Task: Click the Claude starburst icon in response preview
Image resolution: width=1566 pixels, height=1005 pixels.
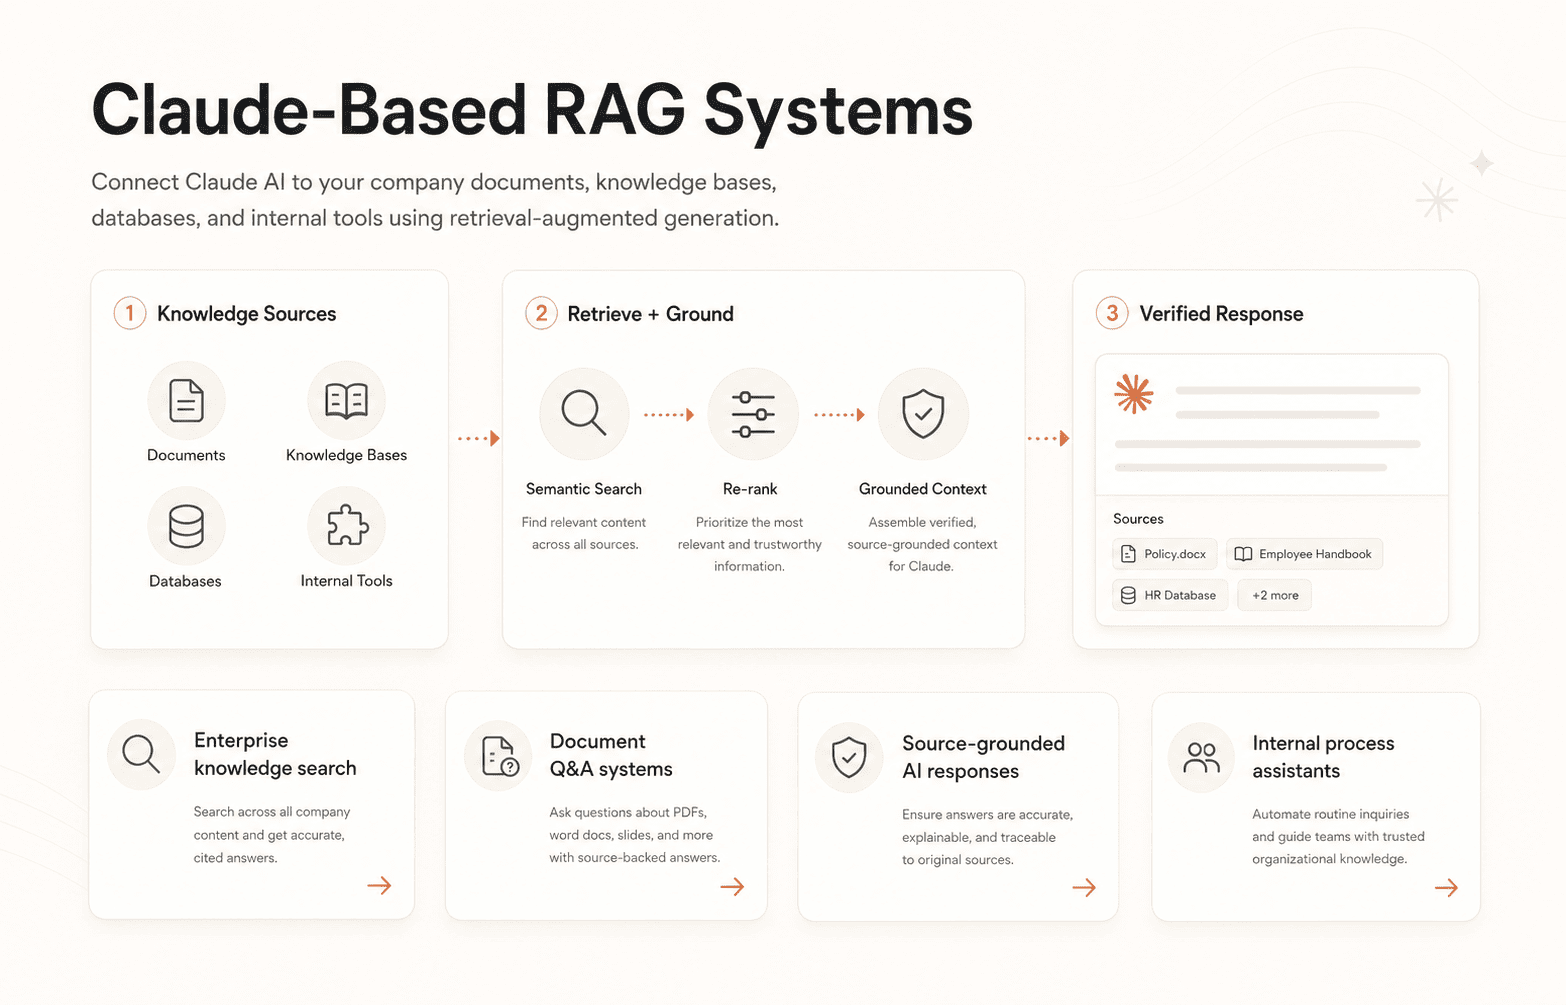Action: pyautogui.click(x=1134, y=394)
